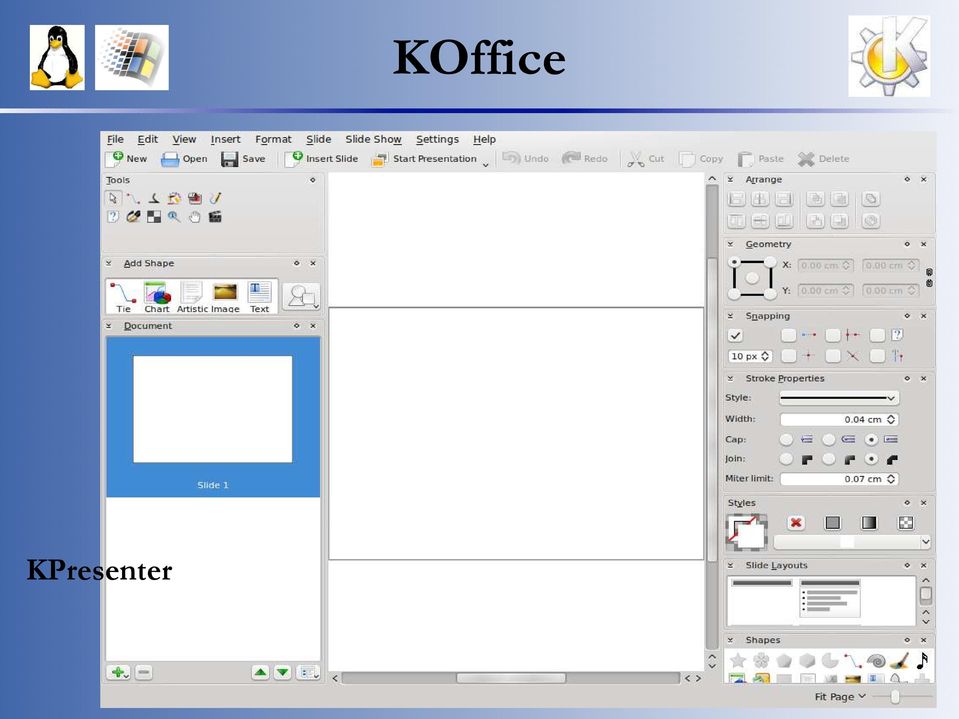Open the Add Shape quick shapes dropdown
The height and width of the screenshot is (719, 959).
pyautogui.click(x=301, y=297)
